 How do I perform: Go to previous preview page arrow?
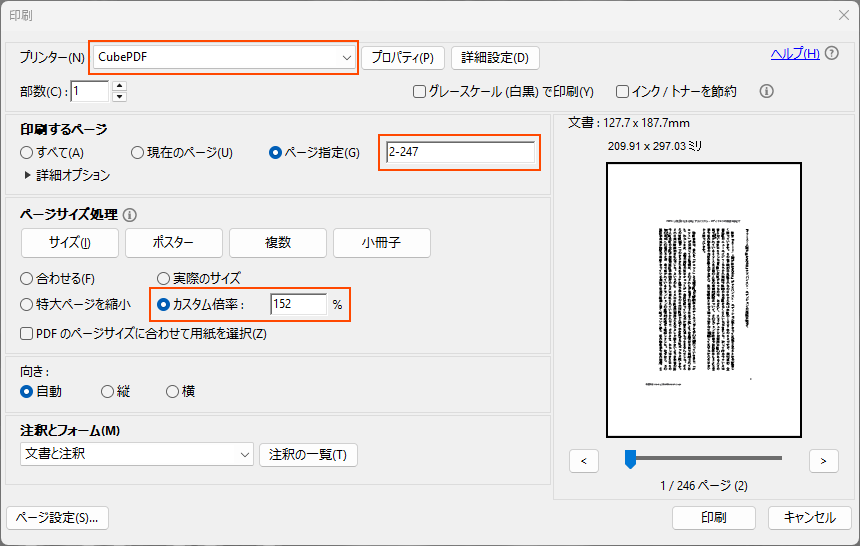[583, 460]
